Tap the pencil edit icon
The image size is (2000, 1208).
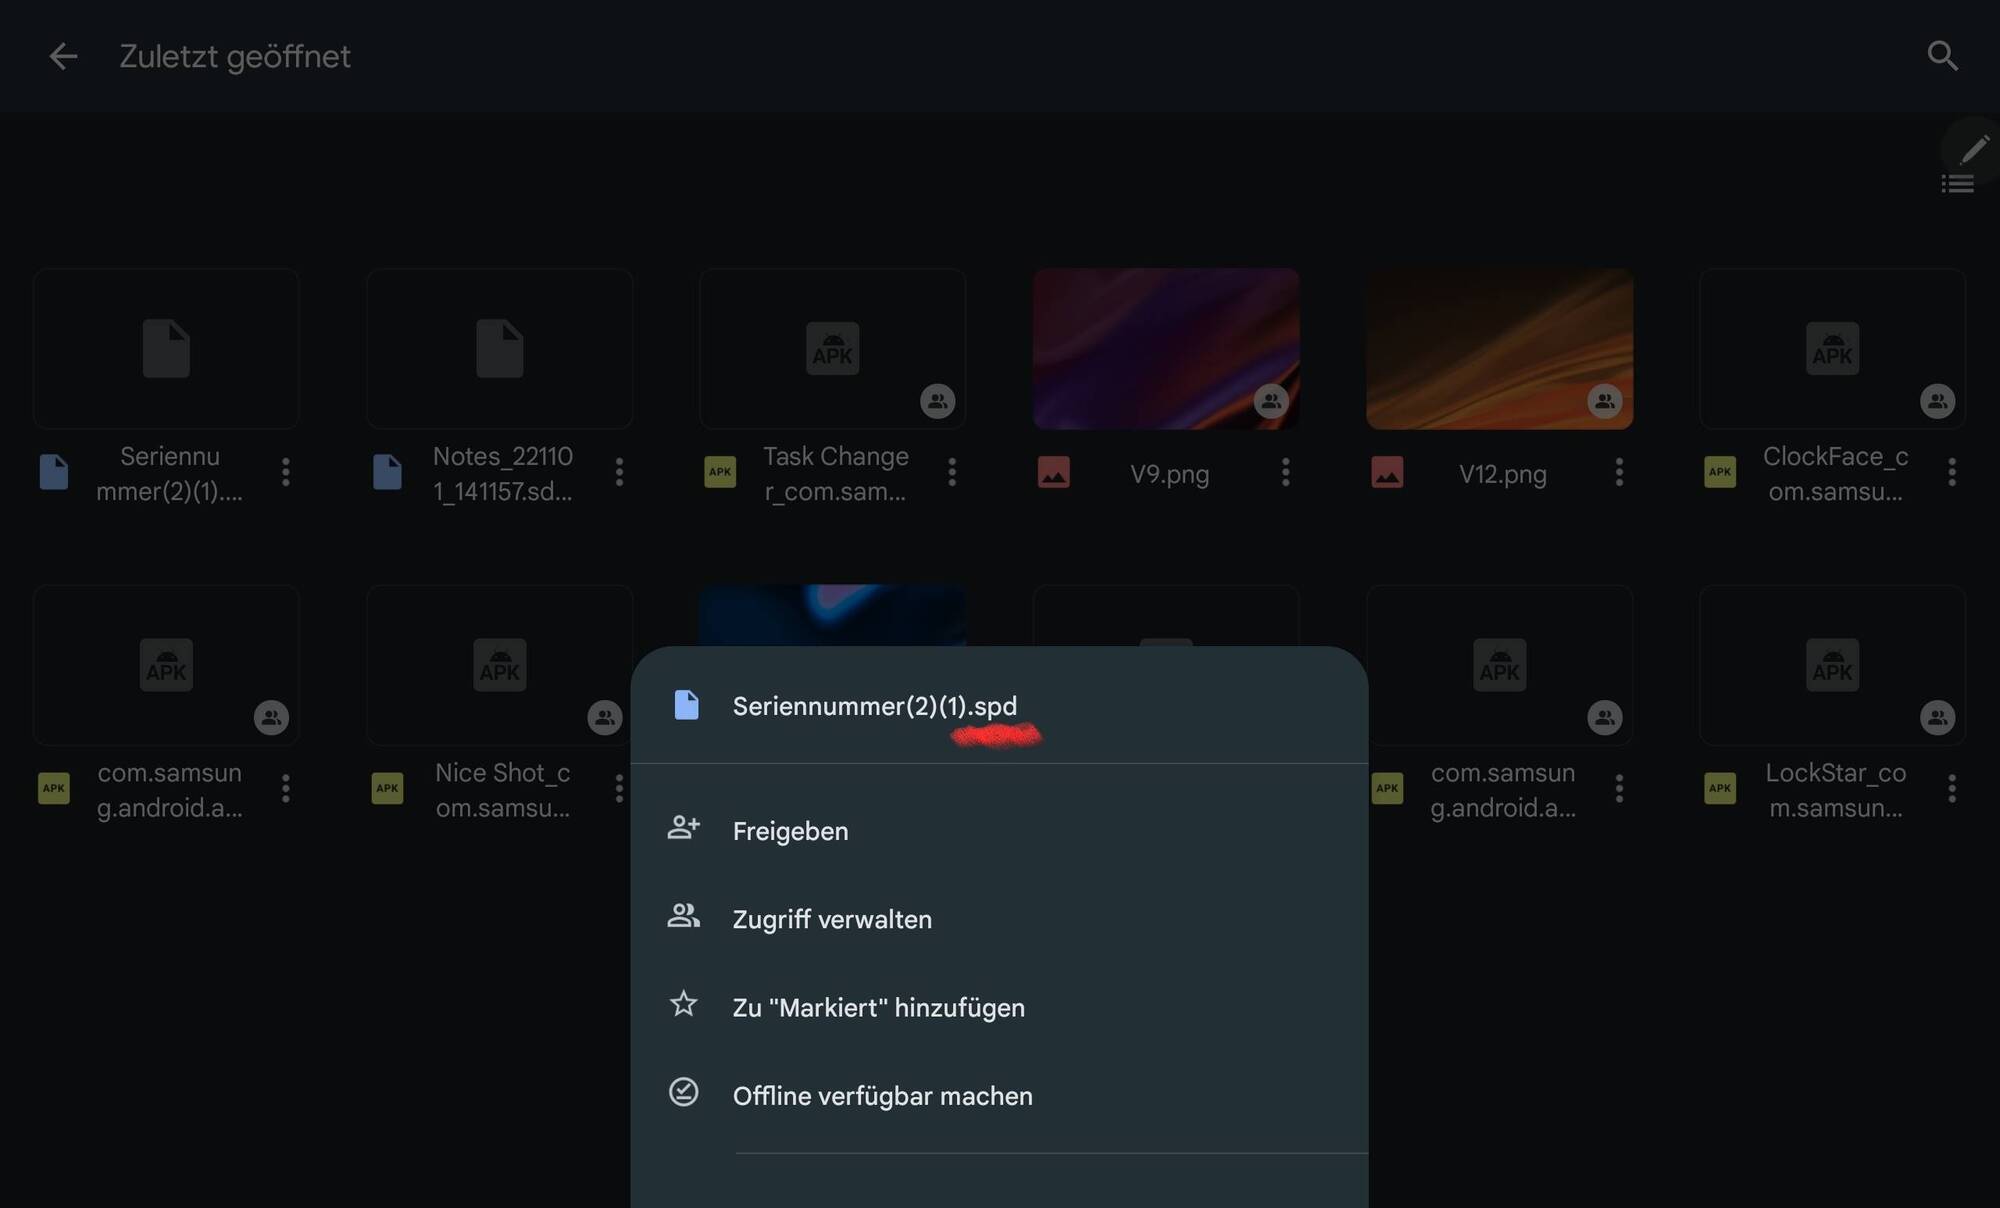(x=1973, y=150)
